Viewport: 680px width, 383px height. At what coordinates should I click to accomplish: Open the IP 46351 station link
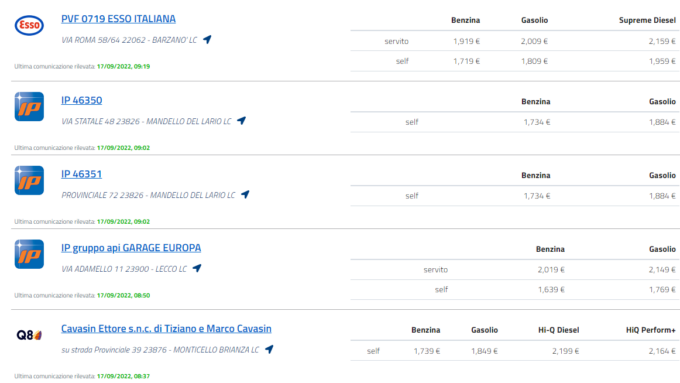coord(82,174)
